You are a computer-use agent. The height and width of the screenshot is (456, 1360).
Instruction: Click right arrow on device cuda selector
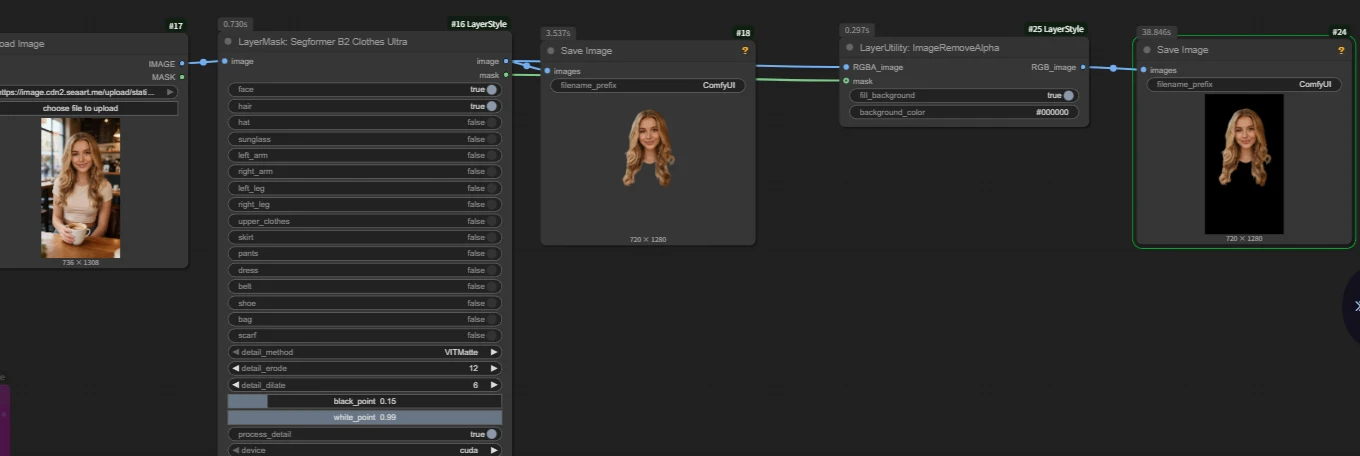tap(494, 450)
